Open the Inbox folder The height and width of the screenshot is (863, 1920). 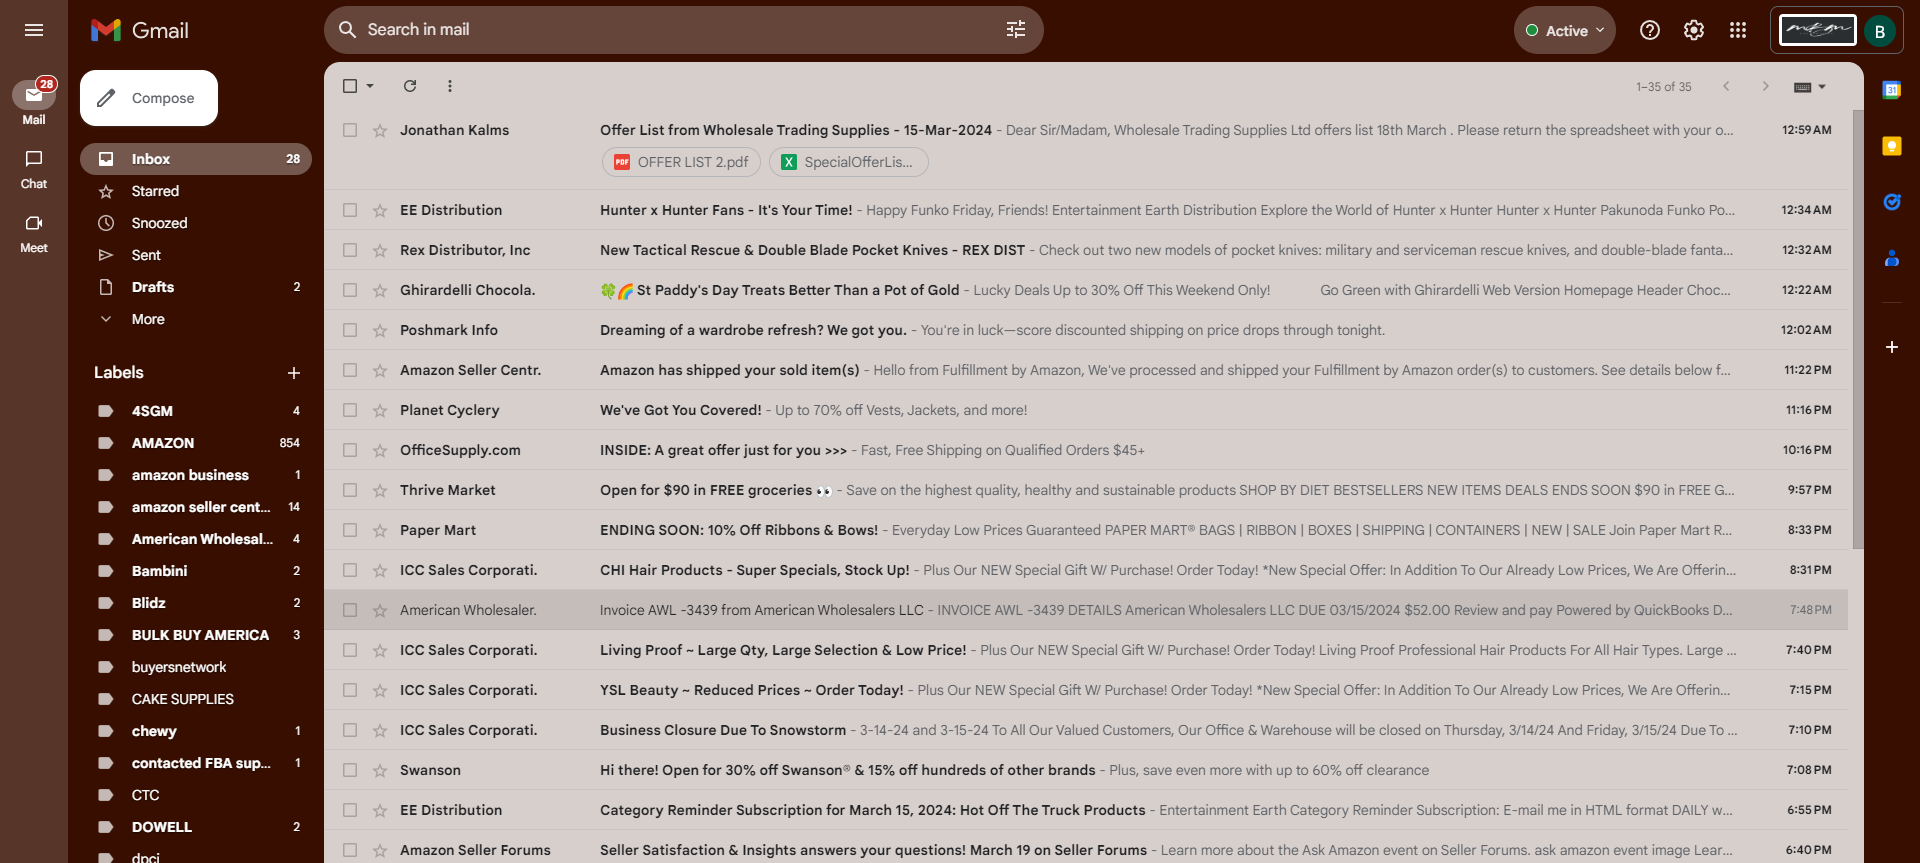[x=196, y=159]
